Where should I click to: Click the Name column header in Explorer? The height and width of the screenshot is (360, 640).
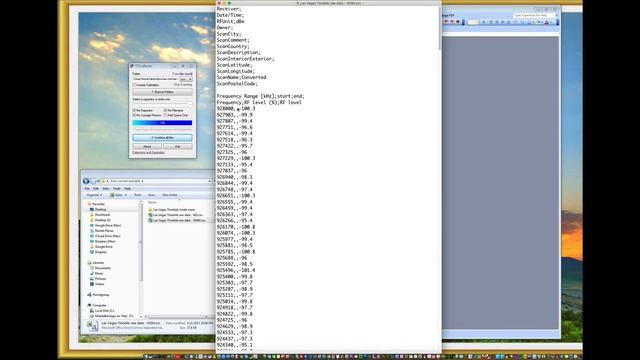[x=152, y=202]
